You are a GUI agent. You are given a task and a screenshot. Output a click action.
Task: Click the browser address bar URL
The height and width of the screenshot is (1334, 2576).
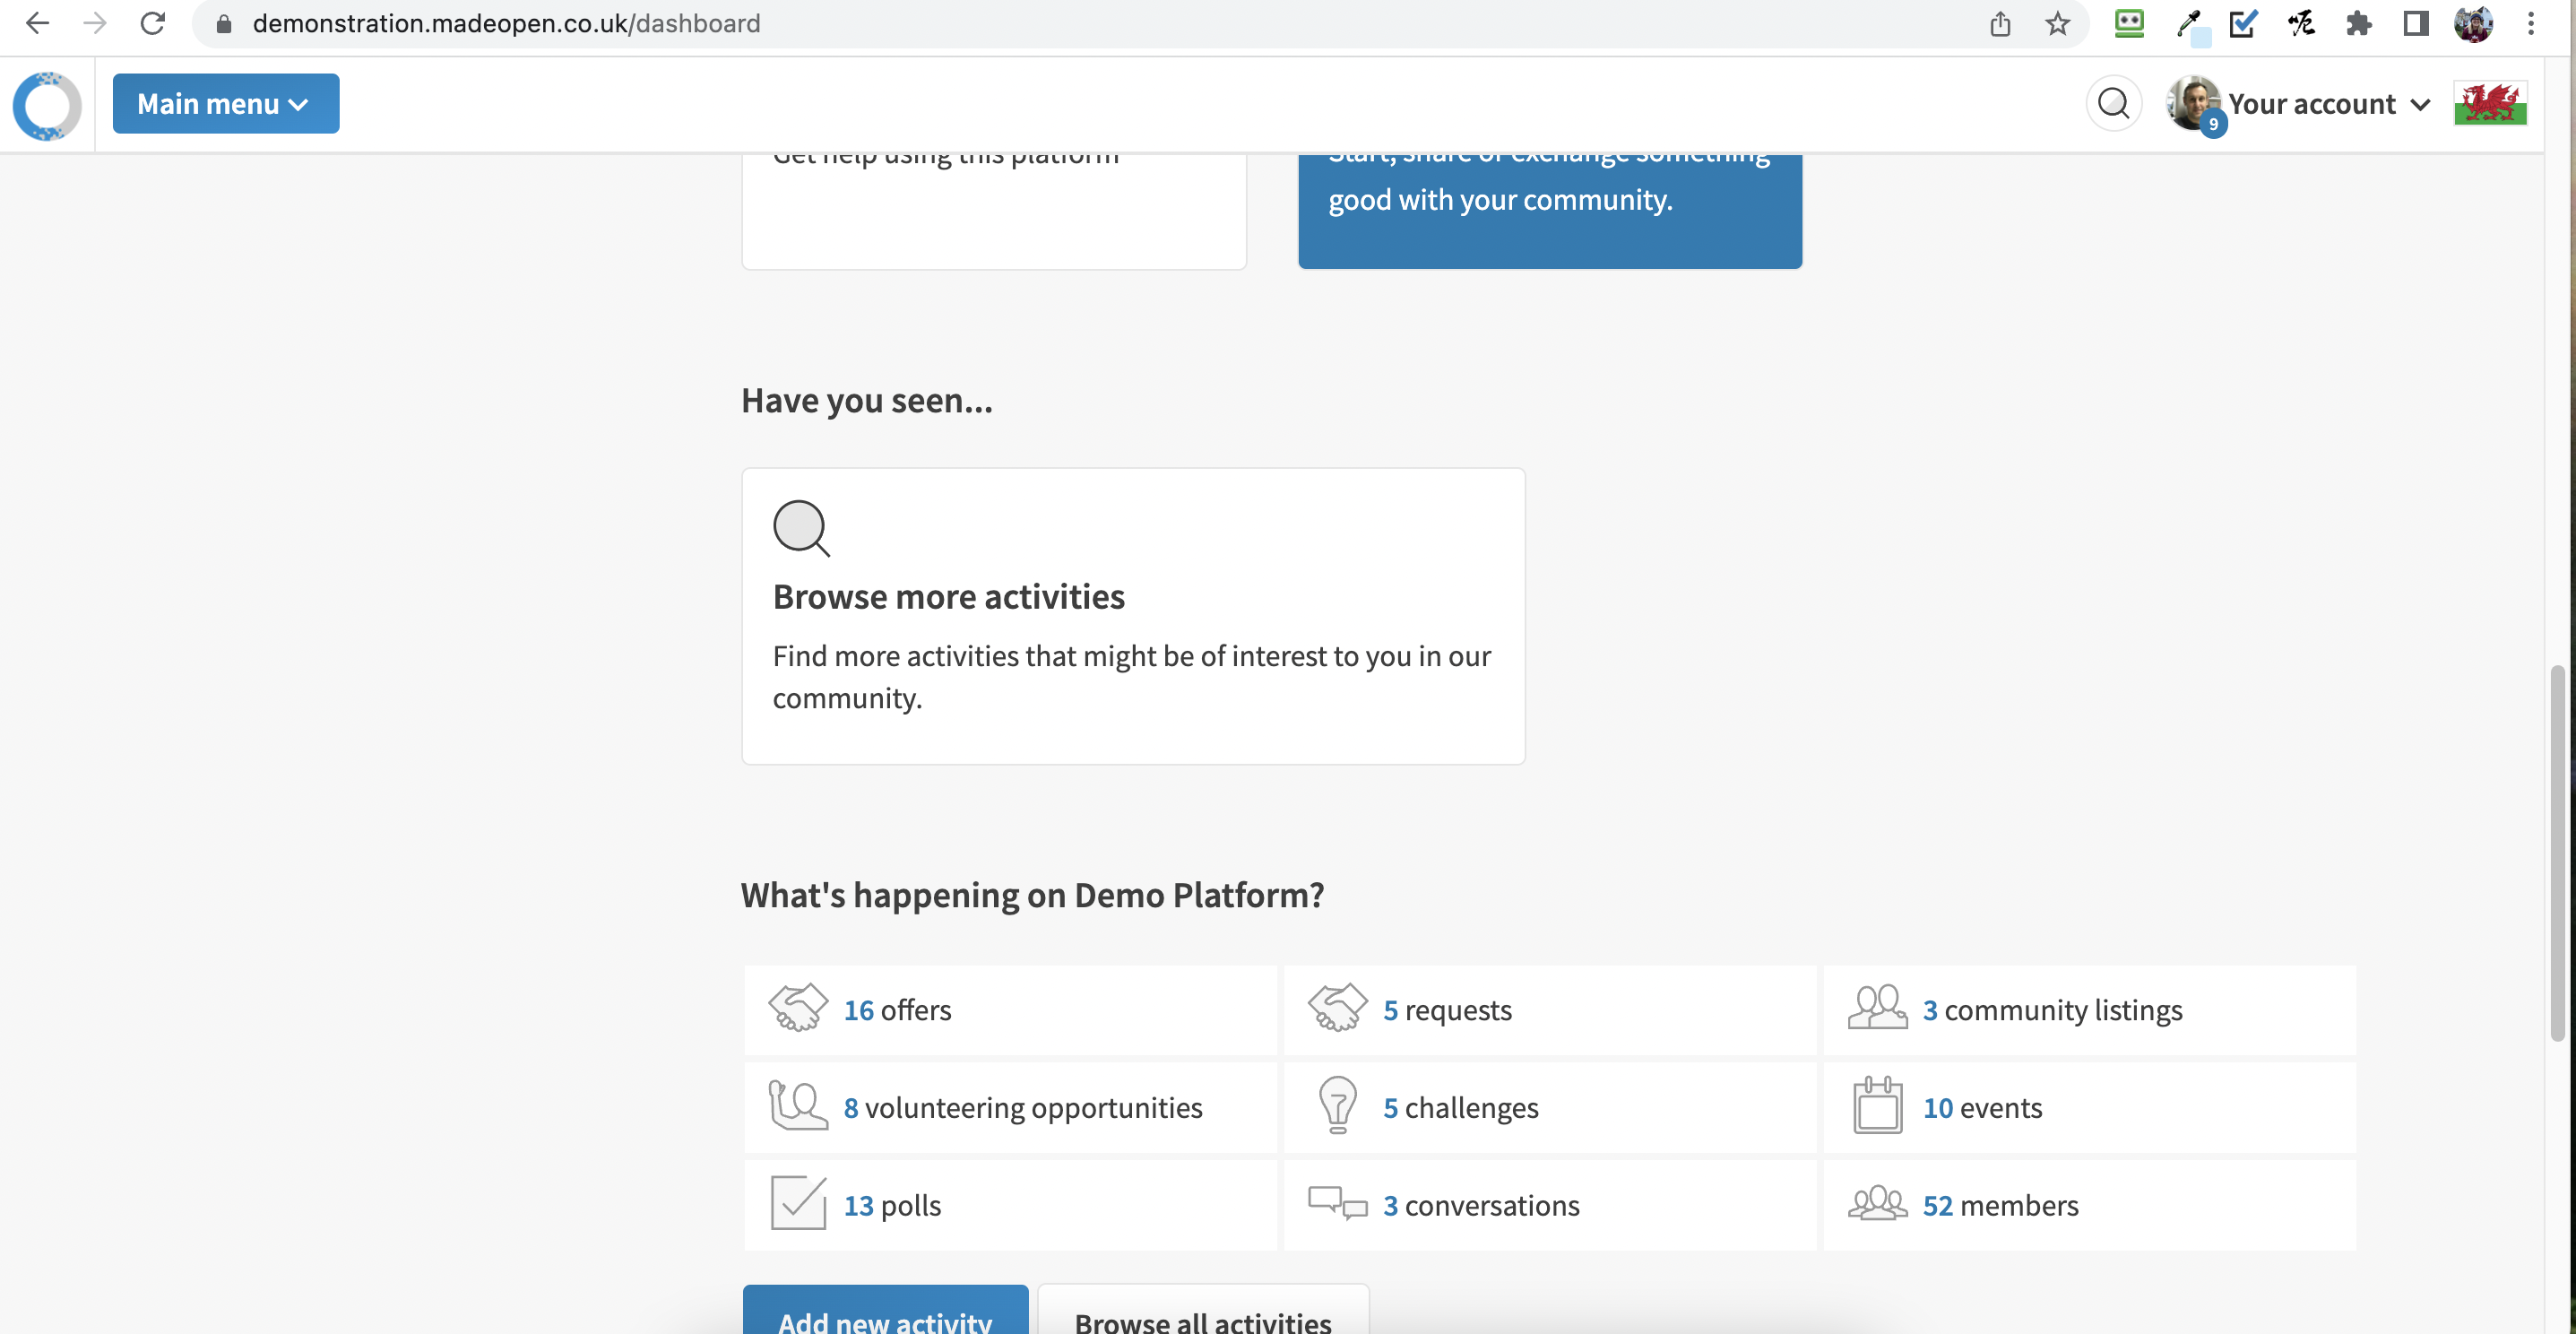coord(506,24)
